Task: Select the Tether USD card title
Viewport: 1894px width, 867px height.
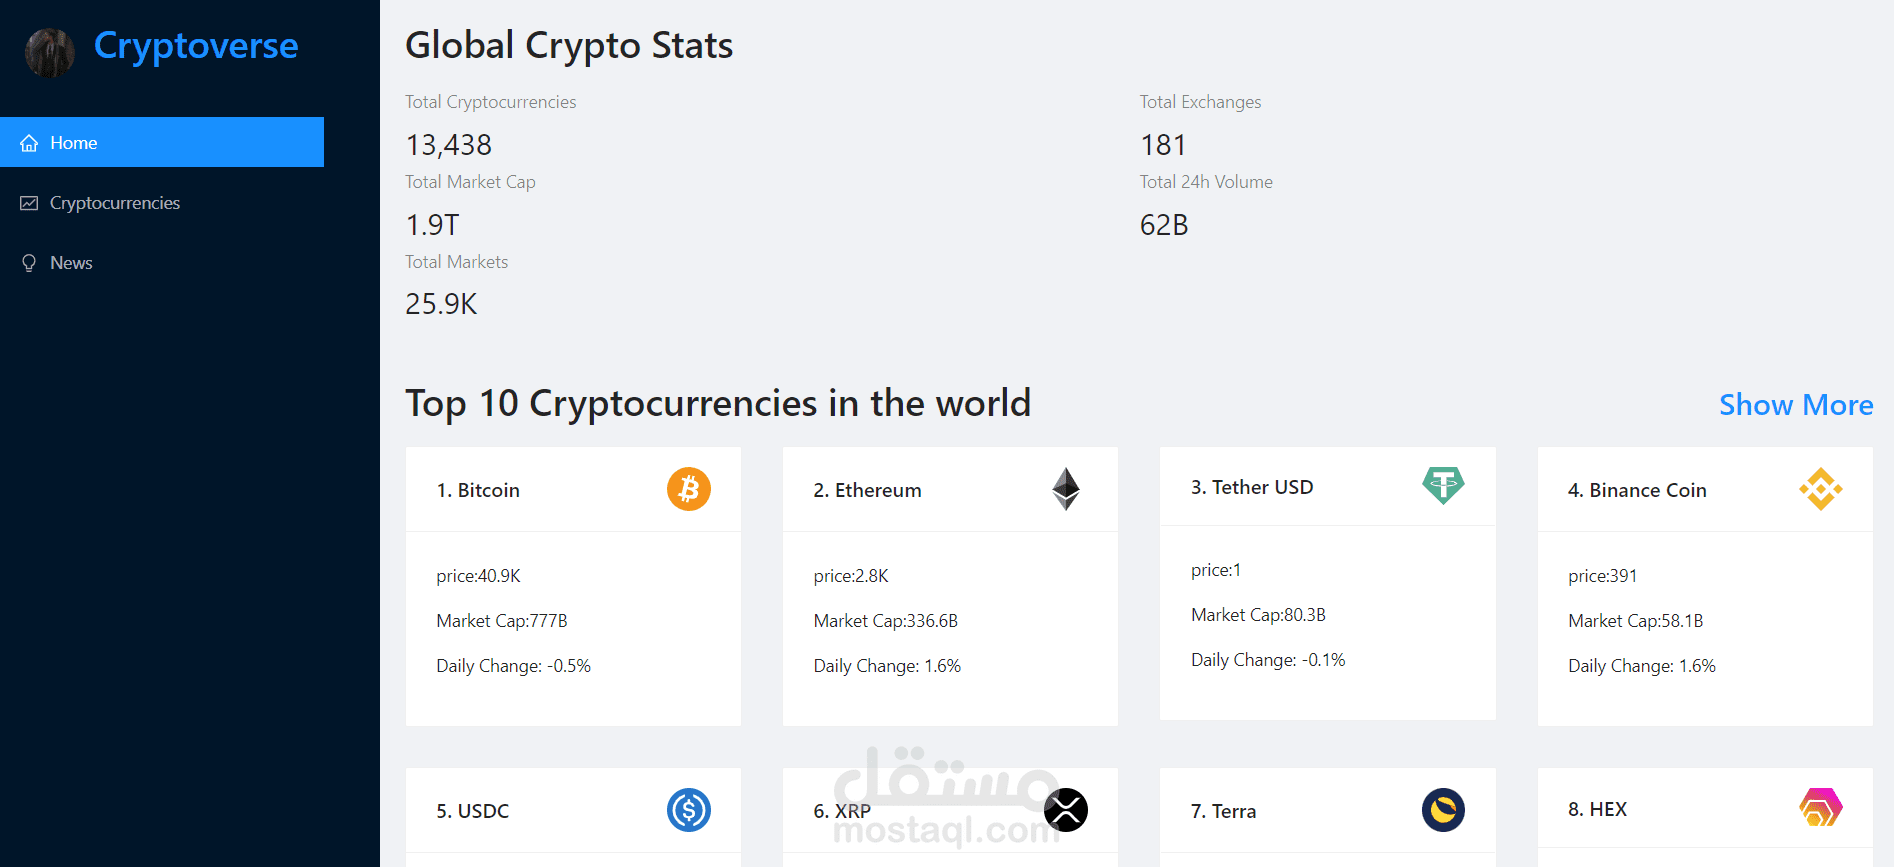Action: 1252,487
